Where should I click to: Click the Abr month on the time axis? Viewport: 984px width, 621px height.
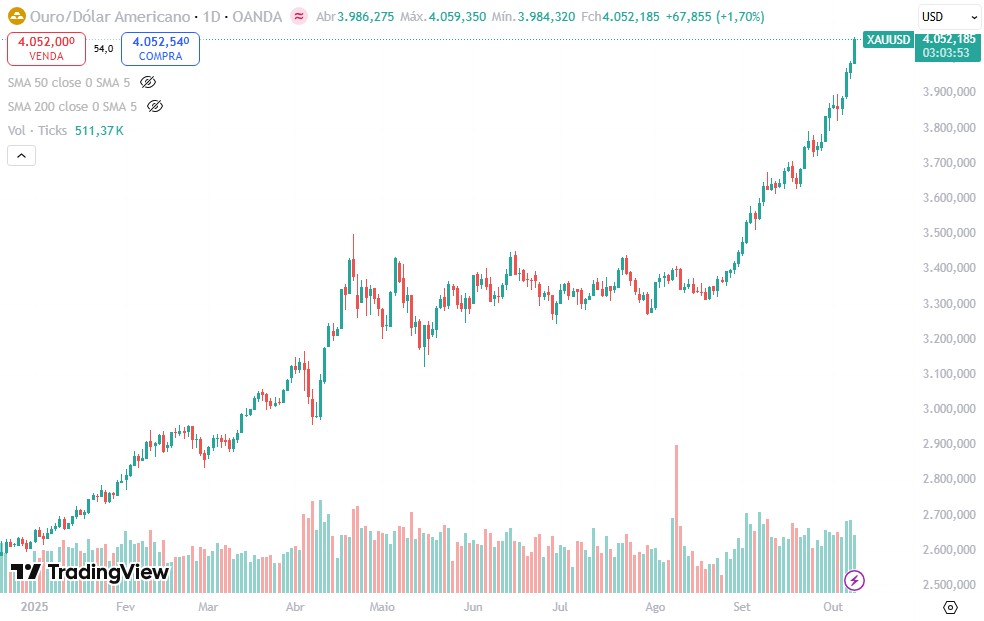pyautogui.click(x=295, y=607)
